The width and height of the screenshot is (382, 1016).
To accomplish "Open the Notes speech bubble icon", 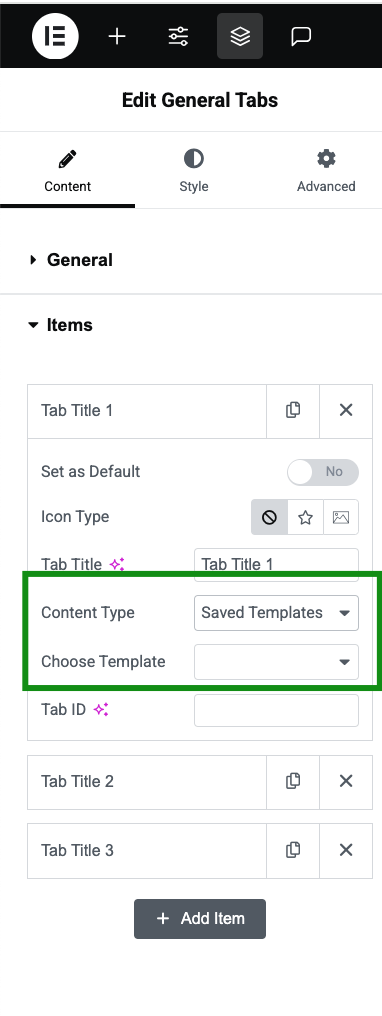I will tap(301, 36).
